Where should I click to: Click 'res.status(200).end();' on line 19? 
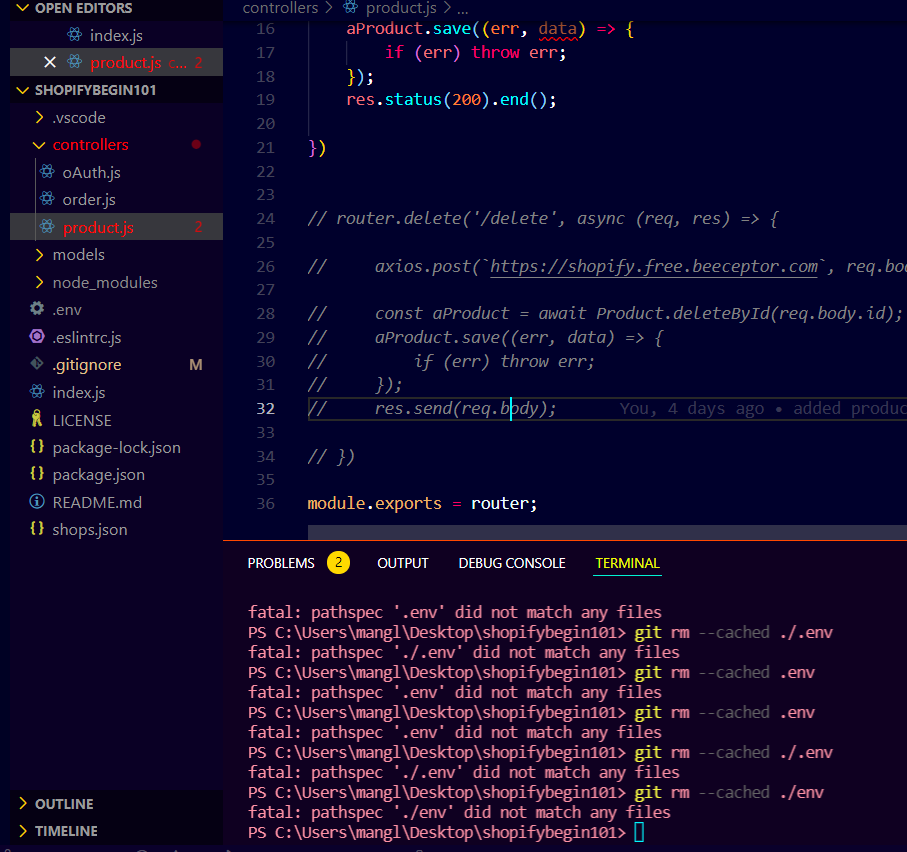coord(451,99)
